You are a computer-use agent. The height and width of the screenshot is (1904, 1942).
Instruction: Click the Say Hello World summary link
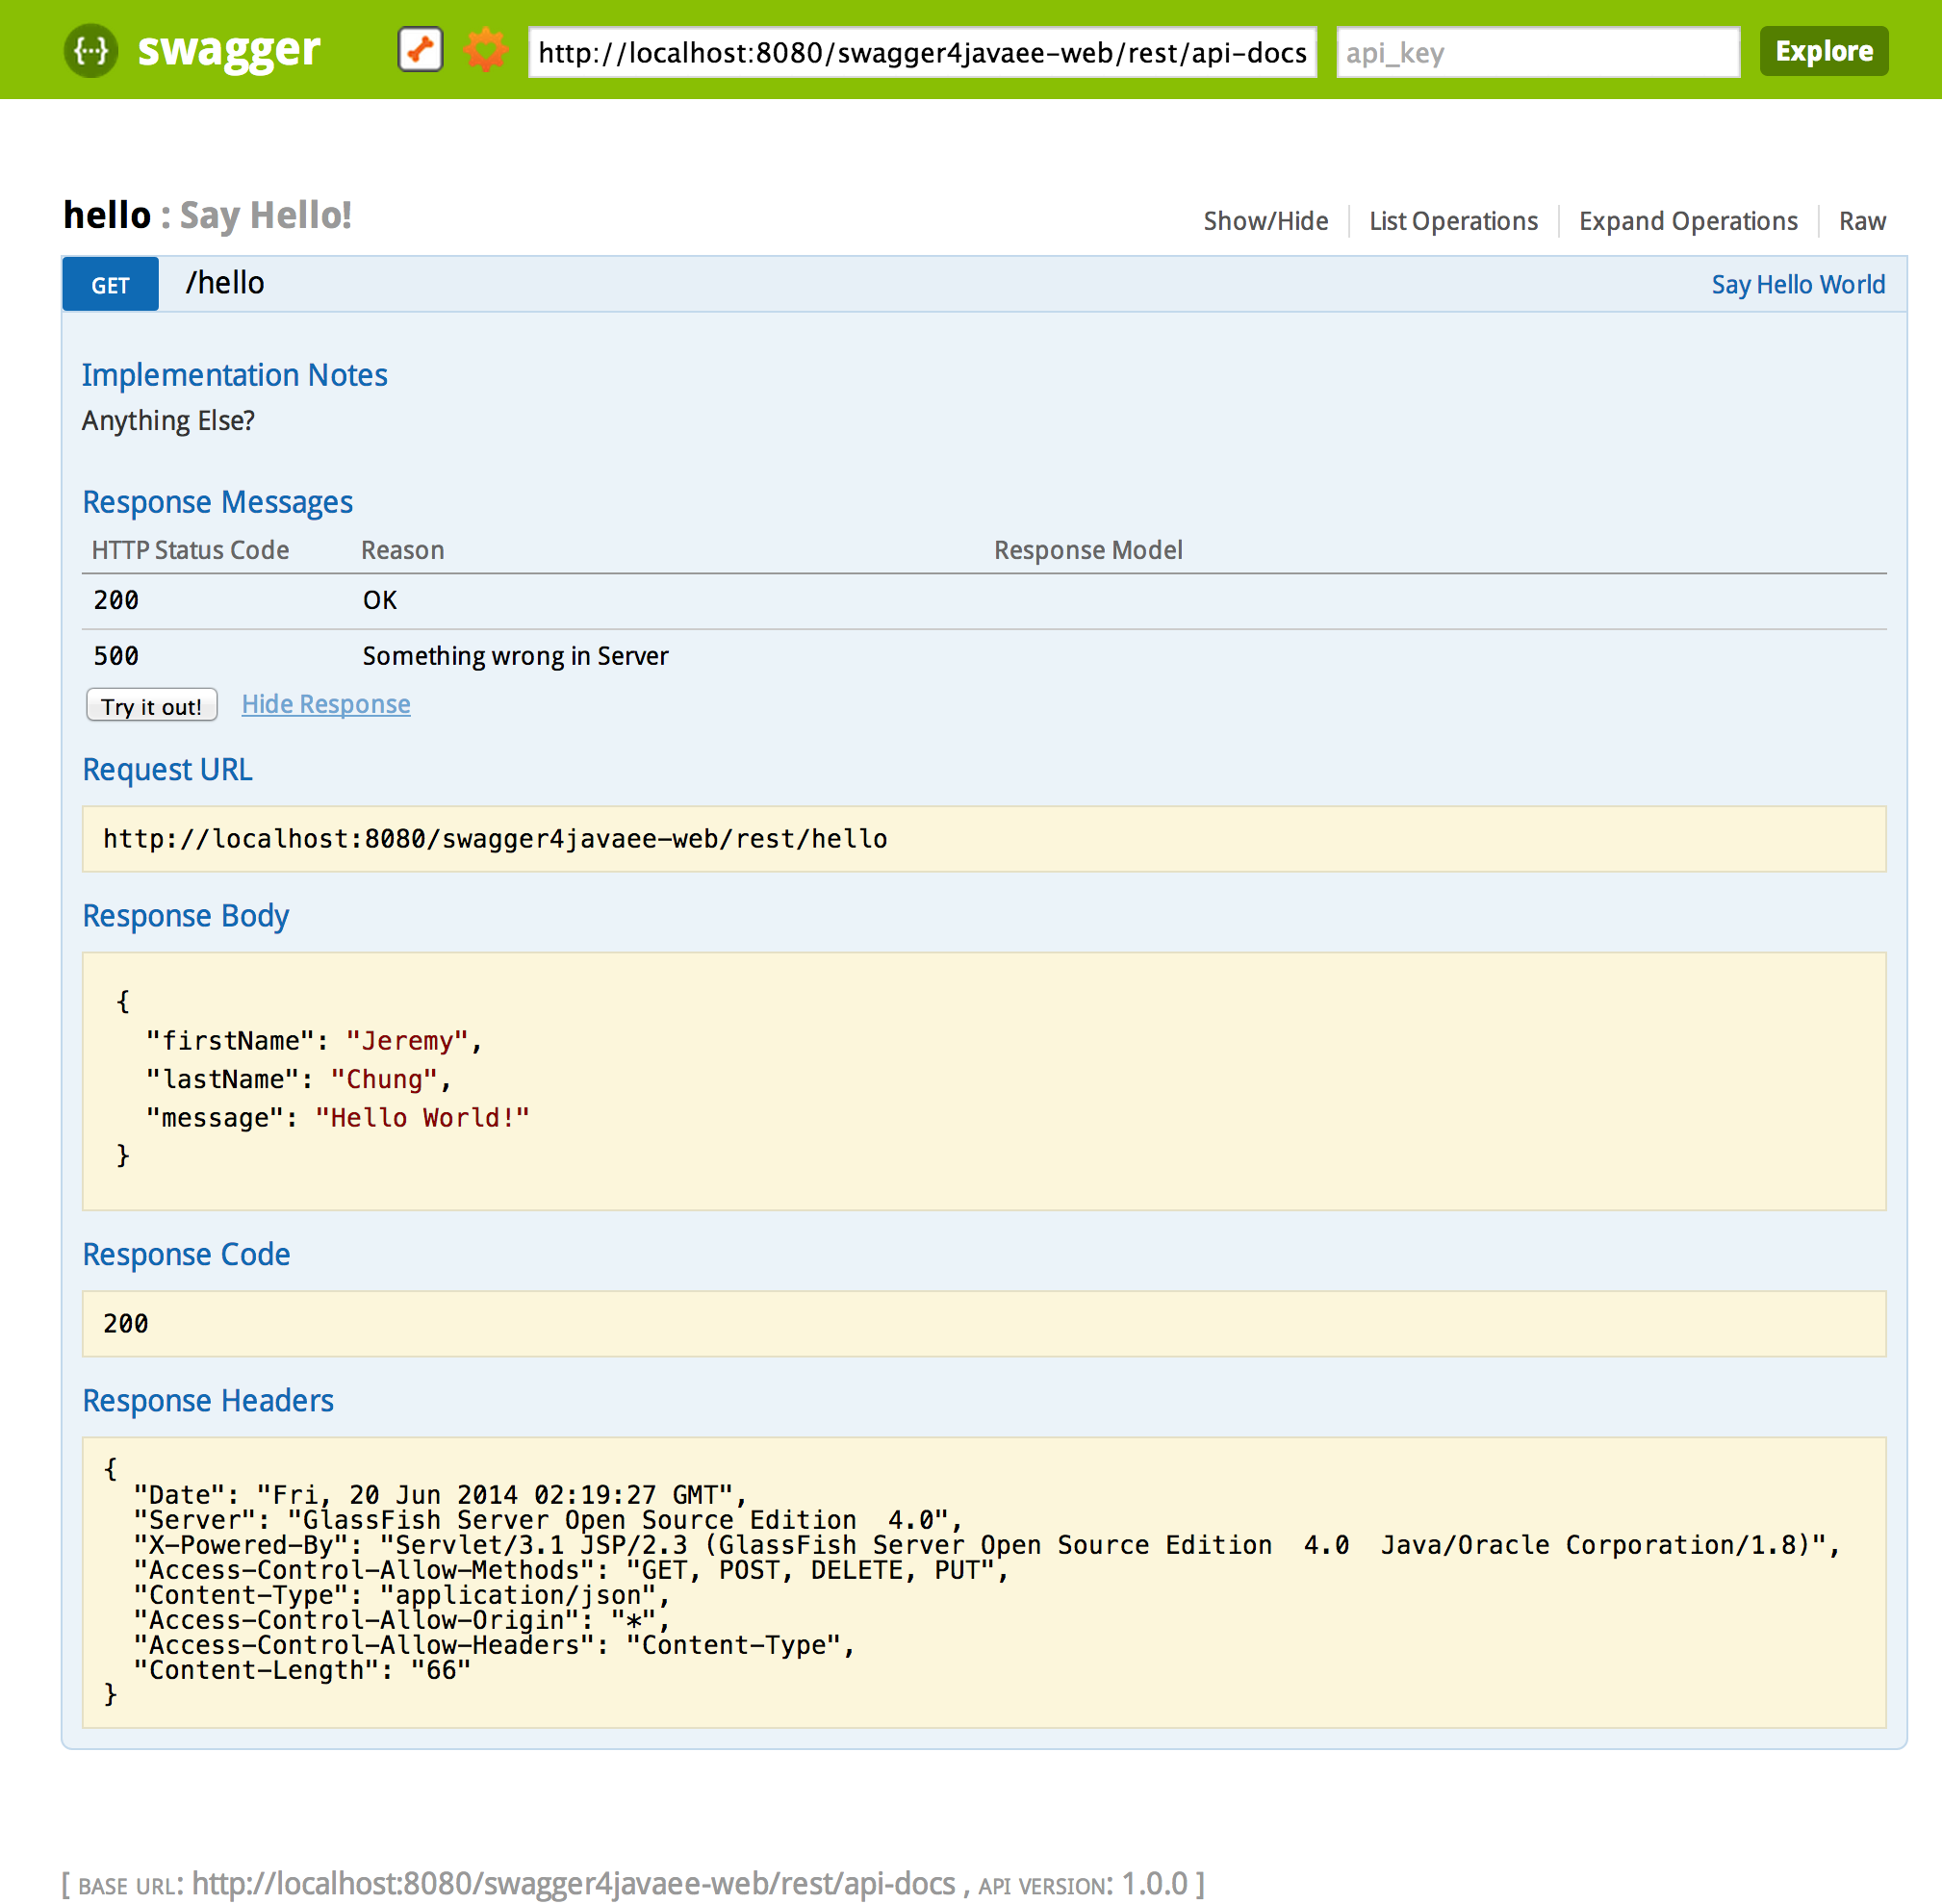pyautogui.click(x=1798, y=285)
